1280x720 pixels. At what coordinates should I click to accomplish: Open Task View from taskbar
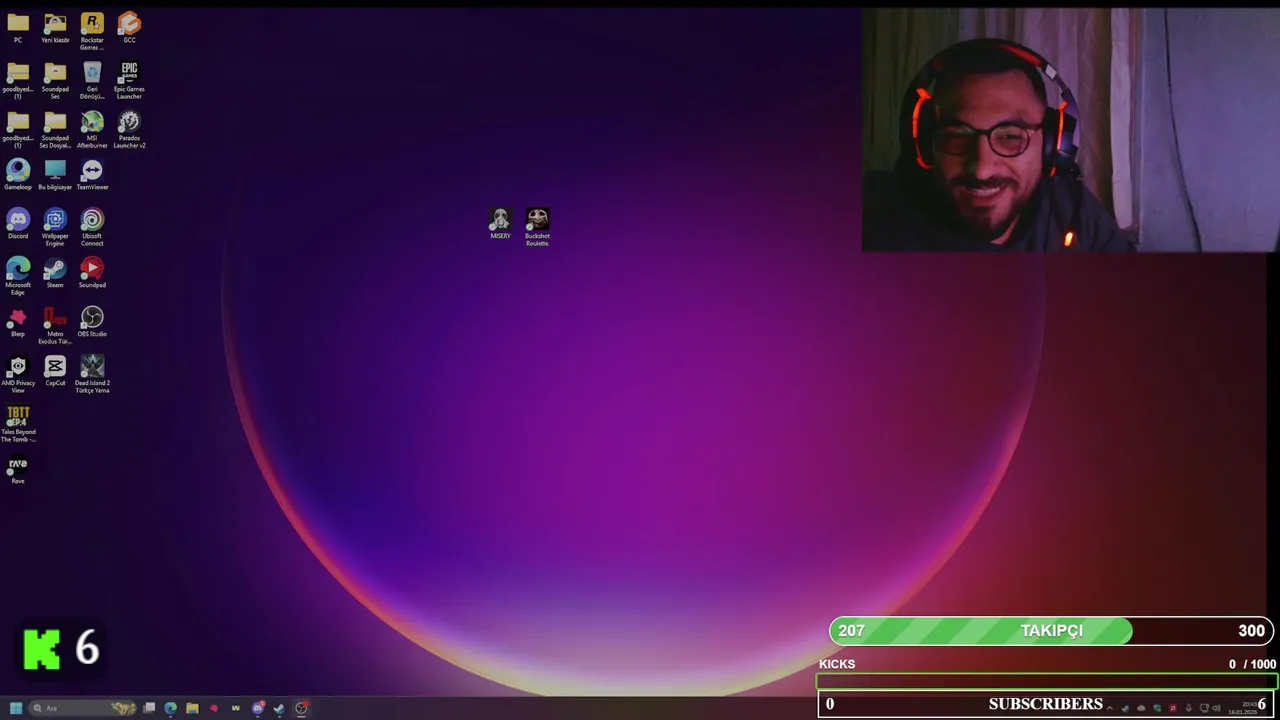click(x=149, y=708)
